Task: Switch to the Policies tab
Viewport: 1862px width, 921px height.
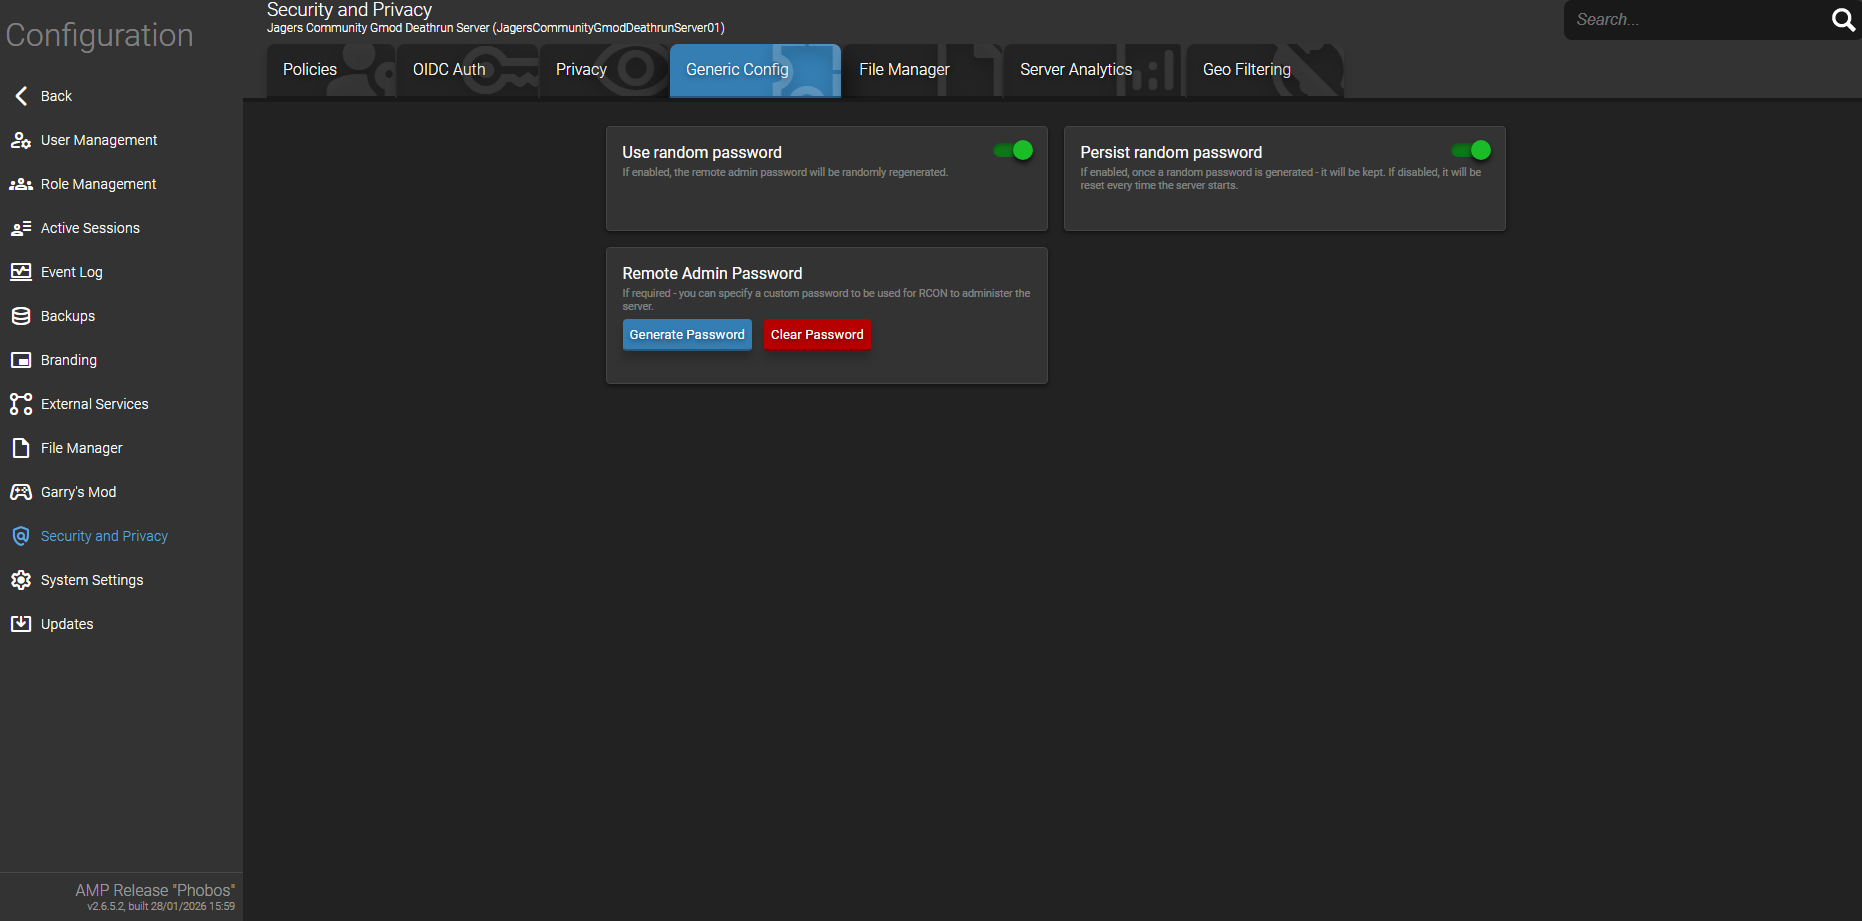Action: (x=310, y=70)
